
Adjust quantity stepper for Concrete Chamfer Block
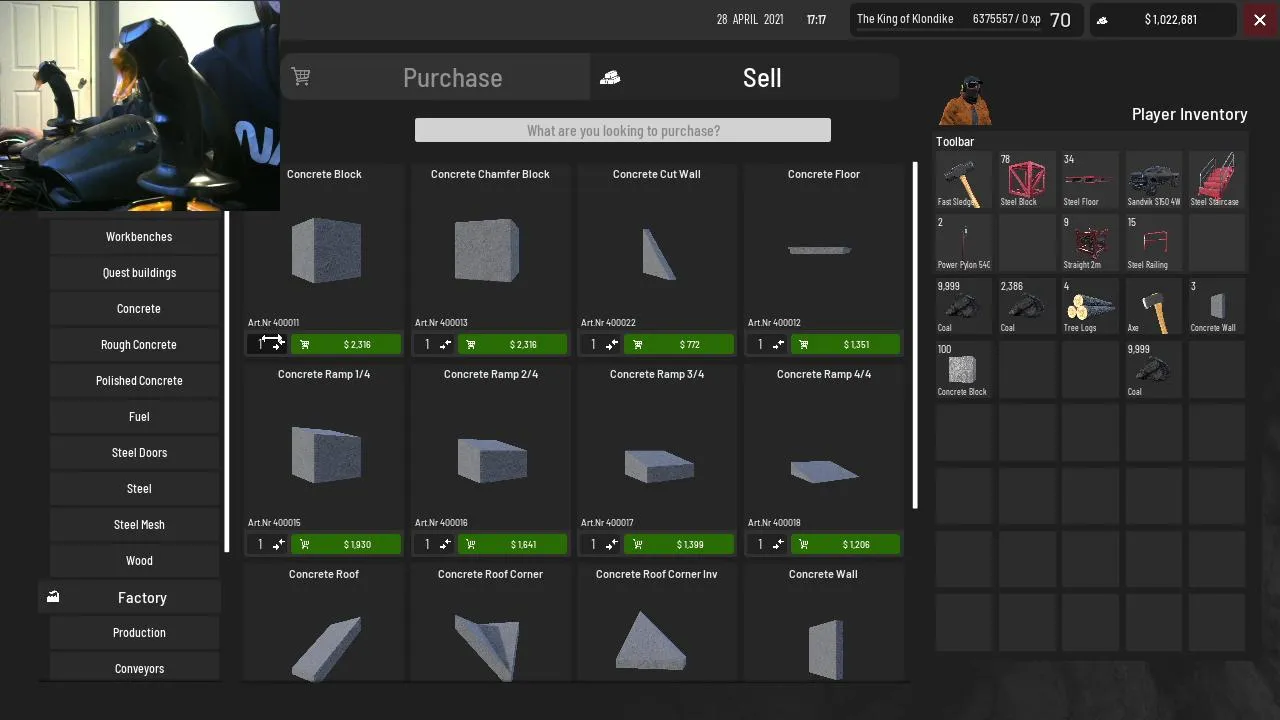(434, 344)
